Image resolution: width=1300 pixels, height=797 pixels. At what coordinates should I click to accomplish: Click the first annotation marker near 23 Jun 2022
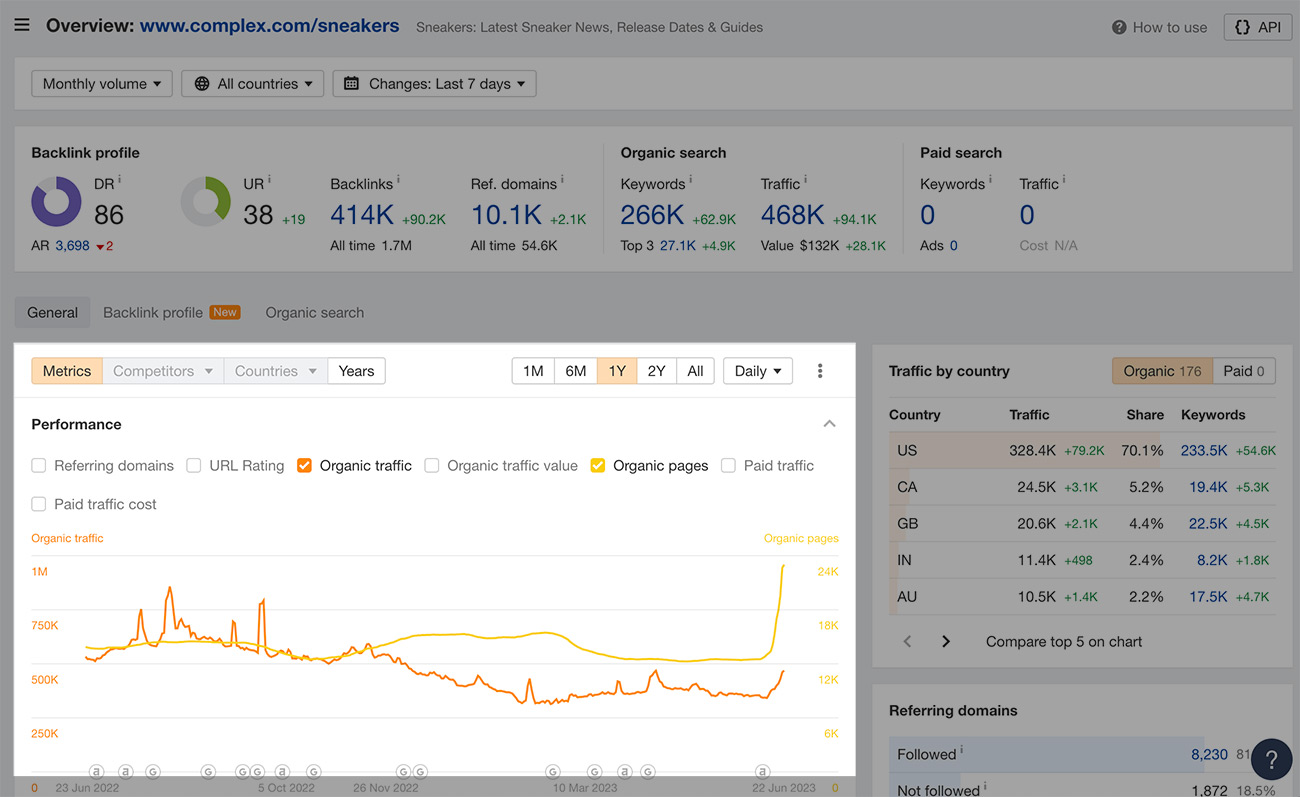96,772
